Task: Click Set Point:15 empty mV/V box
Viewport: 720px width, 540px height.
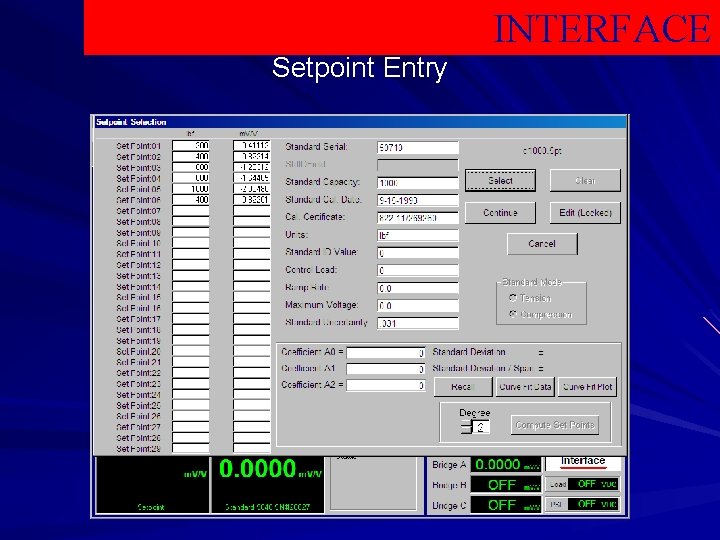Action: 251,297
